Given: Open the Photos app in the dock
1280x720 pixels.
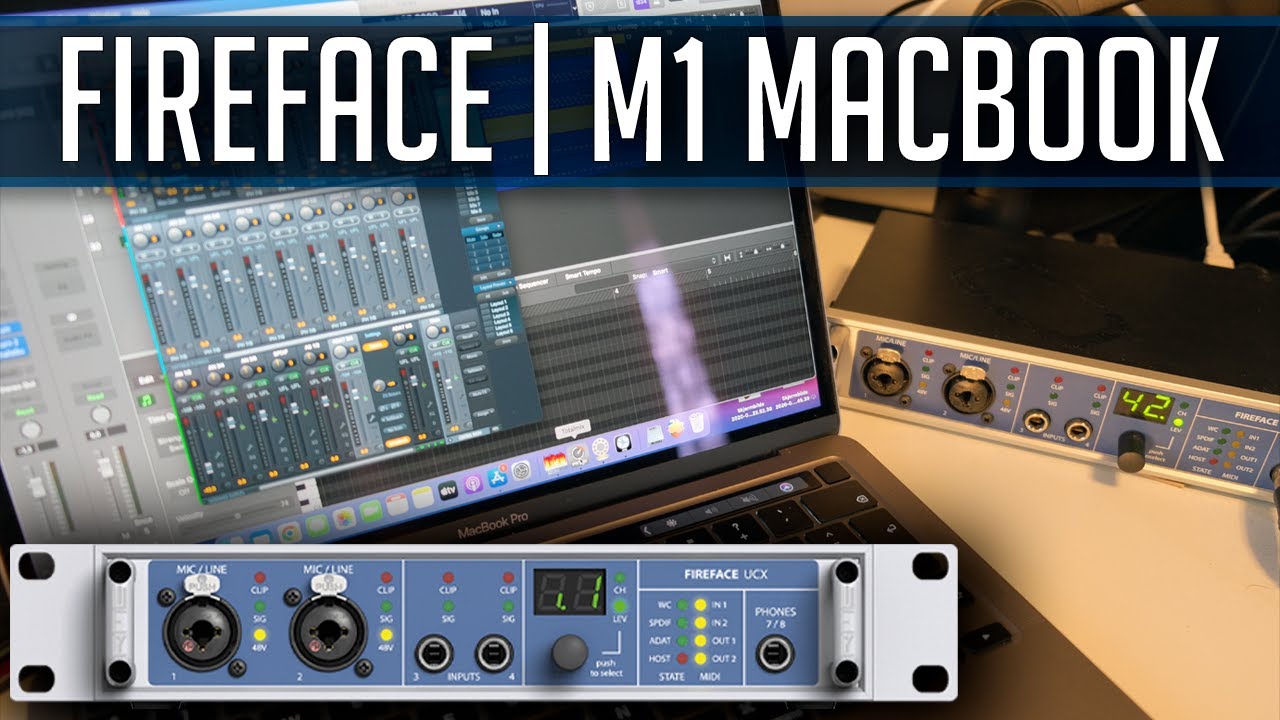Looking at the screenshot, I should tap(344, 518).
